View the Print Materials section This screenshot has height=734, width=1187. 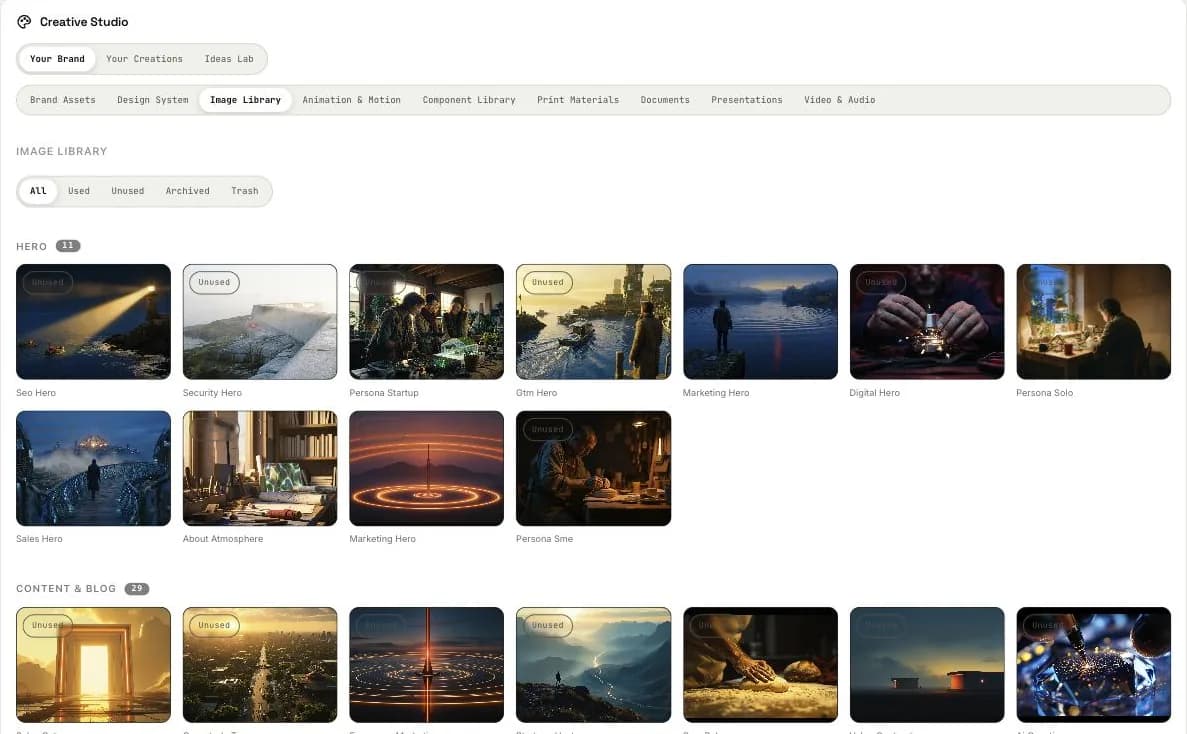click(578, 100)
